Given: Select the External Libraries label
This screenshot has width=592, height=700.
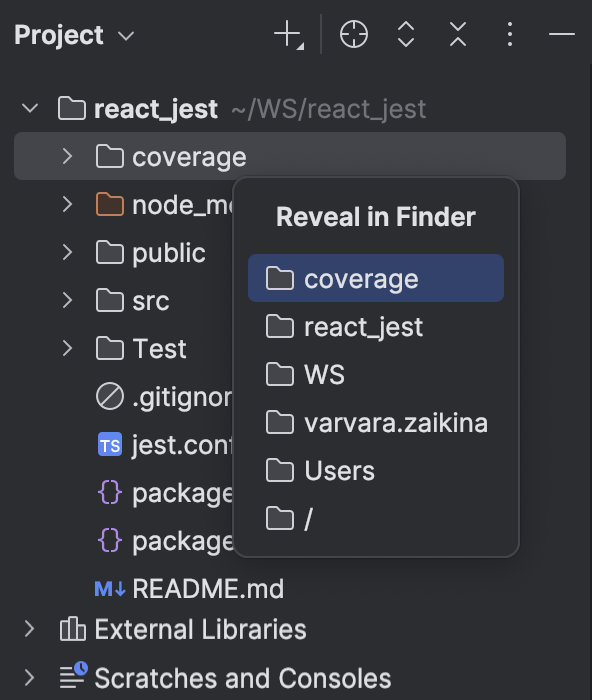Looking at the screenshot, I should [x=200, y=629].
